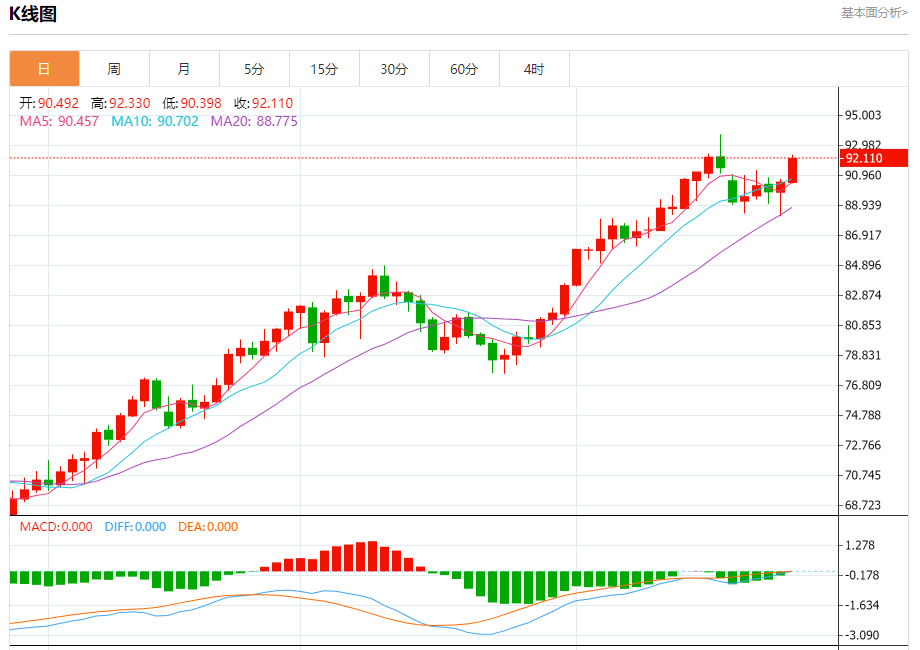The height and width of the screenshot is (650, 920).
Task: Click the 95.003 price axis label
Action: coord(863,116)
